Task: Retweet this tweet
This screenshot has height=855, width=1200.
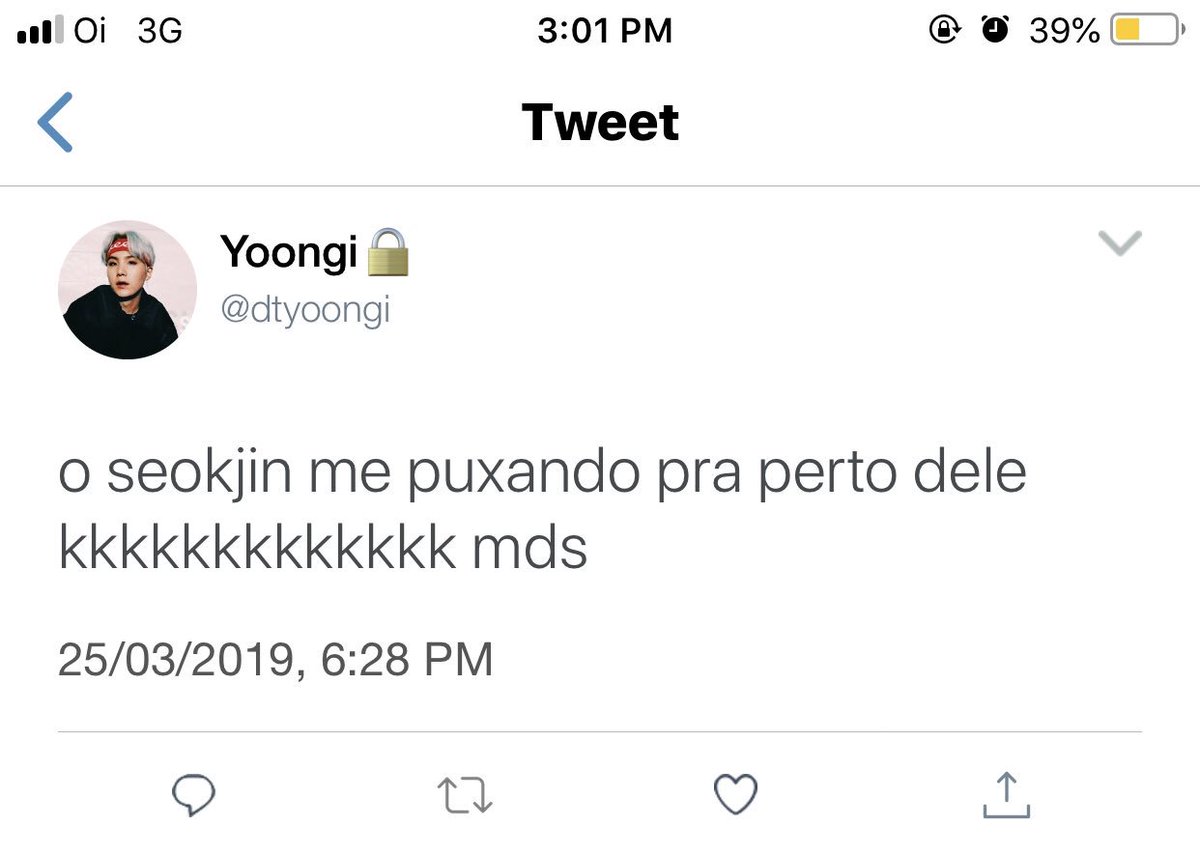Action: tap(465, 796)
